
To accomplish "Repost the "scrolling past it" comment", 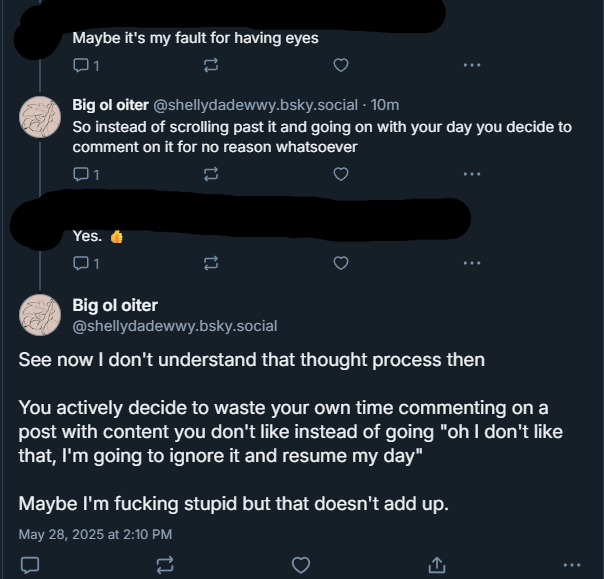I will pos(211,174).
